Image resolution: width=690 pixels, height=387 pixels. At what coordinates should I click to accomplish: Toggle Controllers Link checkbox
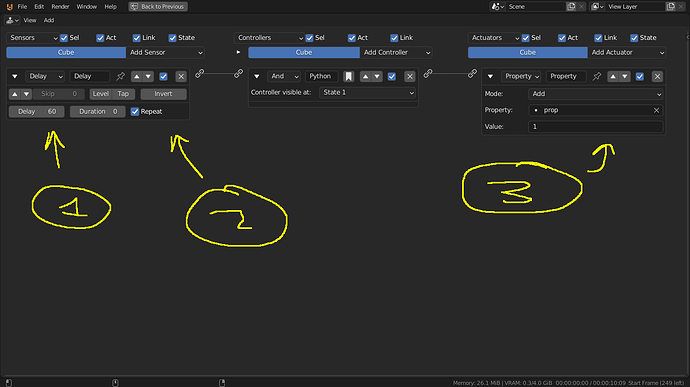coord(394,38)
